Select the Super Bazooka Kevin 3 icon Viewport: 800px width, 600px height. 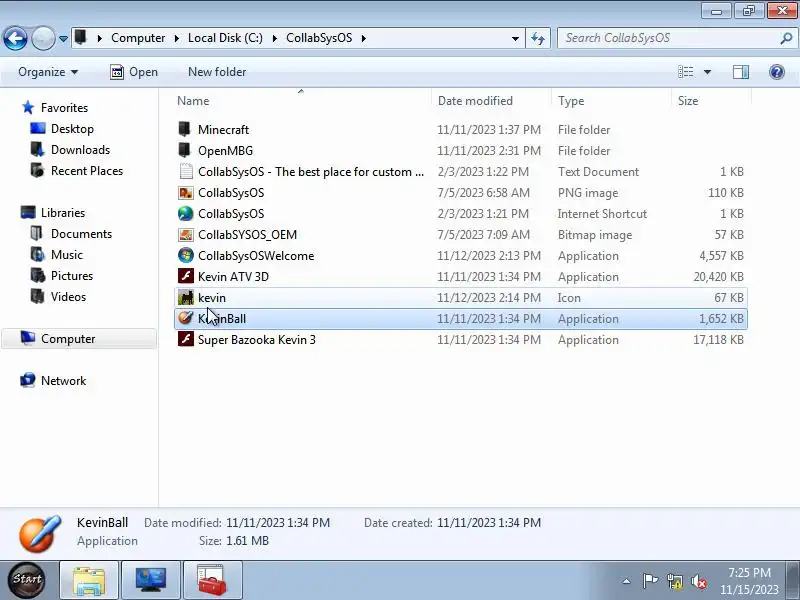coord(186,339)
